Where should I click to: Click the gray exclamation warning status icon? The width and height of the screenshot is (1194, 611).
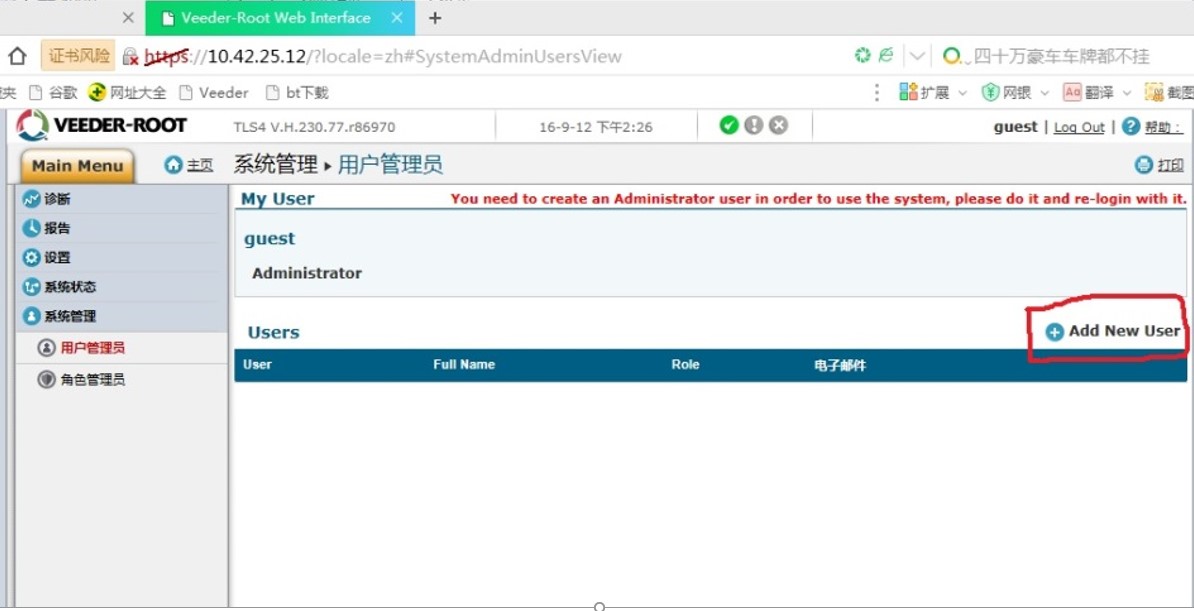[x=754, y=125]
